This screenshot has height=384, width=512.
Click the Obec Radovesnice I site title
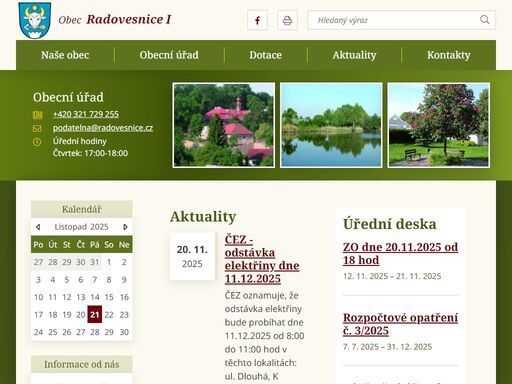pos(115,20)
